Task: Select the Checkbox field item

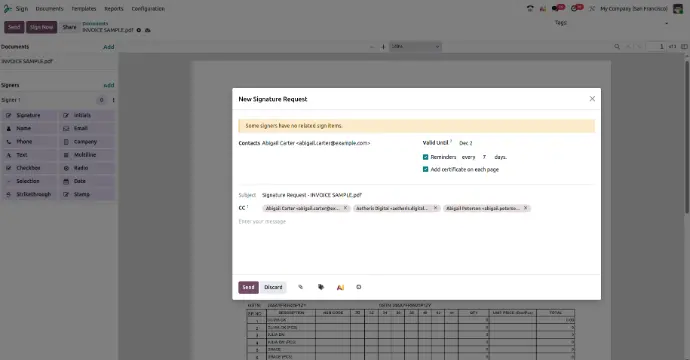Action: [x=30, y=168]
